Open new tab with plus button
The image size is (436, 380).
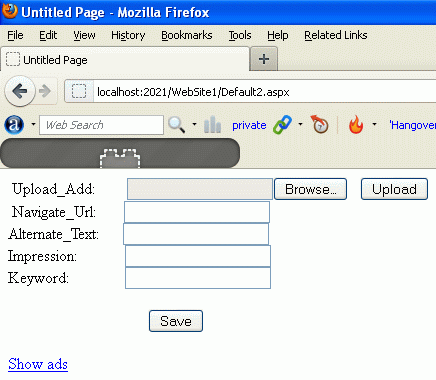264,59
